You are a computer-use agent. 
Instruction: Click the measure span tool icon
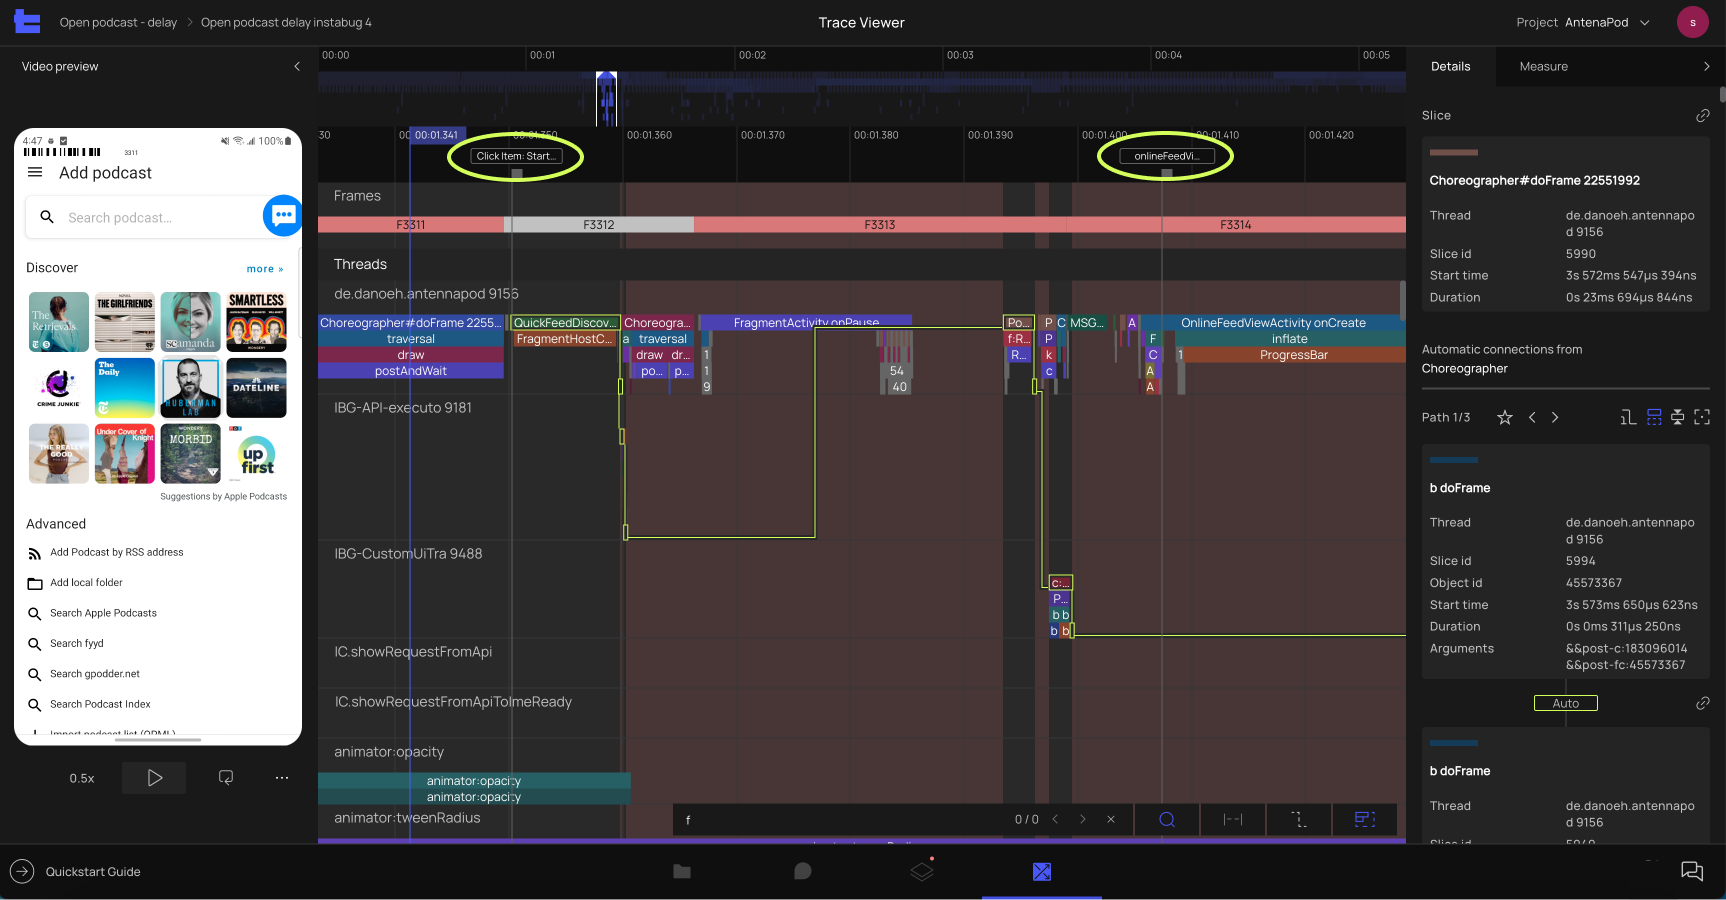[1232, 819]
